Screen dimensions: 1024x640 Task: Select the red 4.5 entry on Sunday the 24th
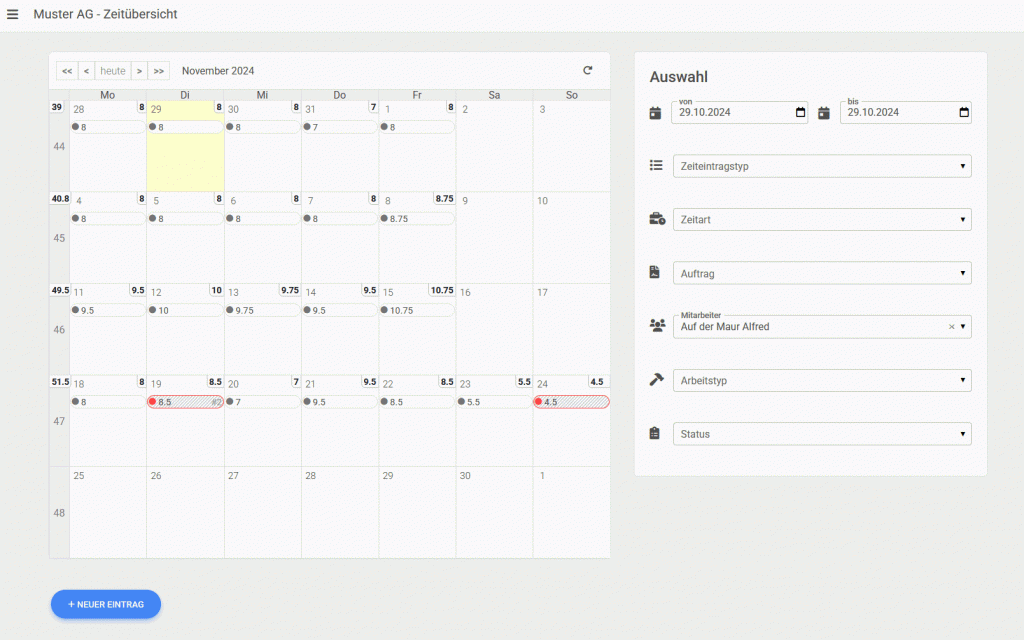(571, 402)
